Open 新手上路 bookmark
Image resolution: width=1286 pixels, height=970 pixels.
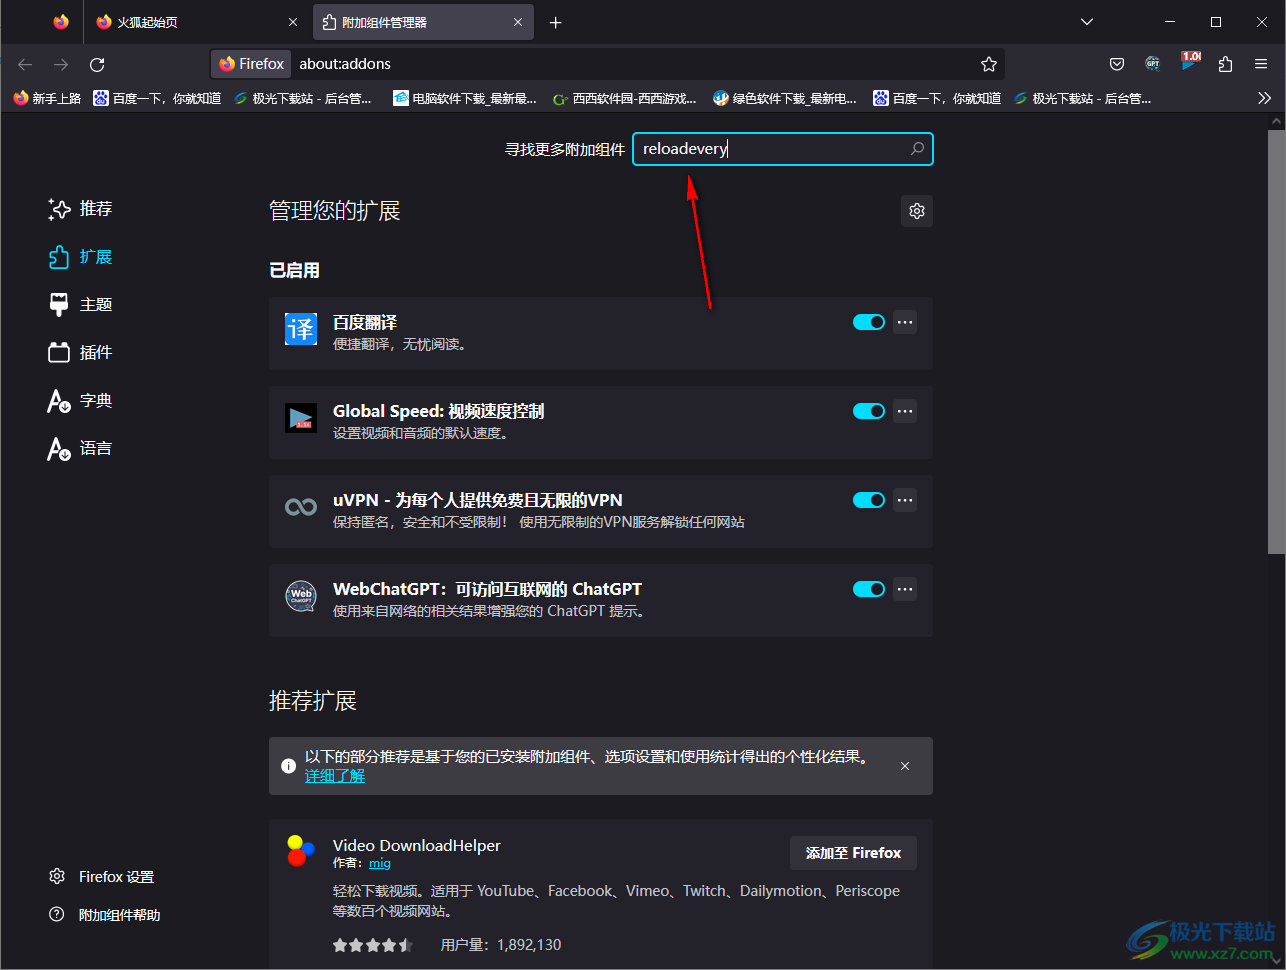[x=47, y=98]
